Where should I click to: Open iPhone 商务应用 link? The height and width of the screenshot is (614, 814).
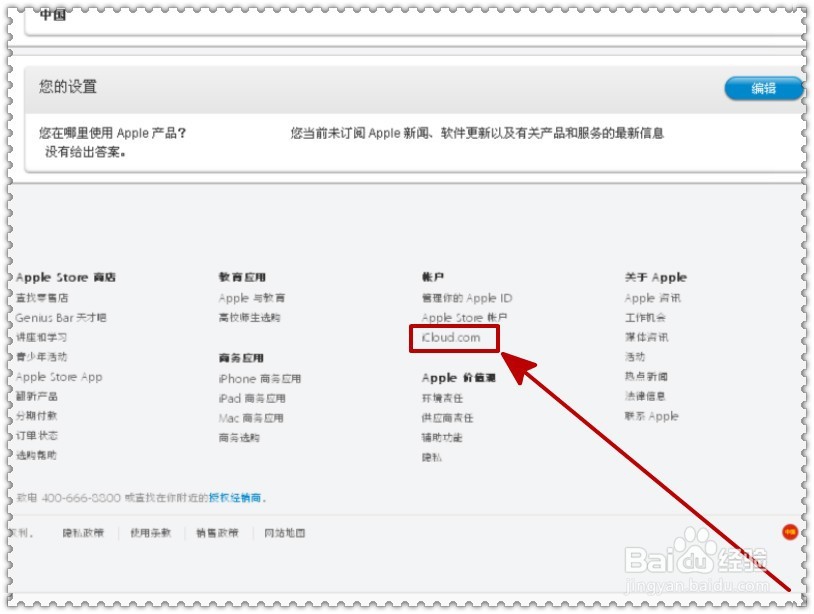point(260,378)
